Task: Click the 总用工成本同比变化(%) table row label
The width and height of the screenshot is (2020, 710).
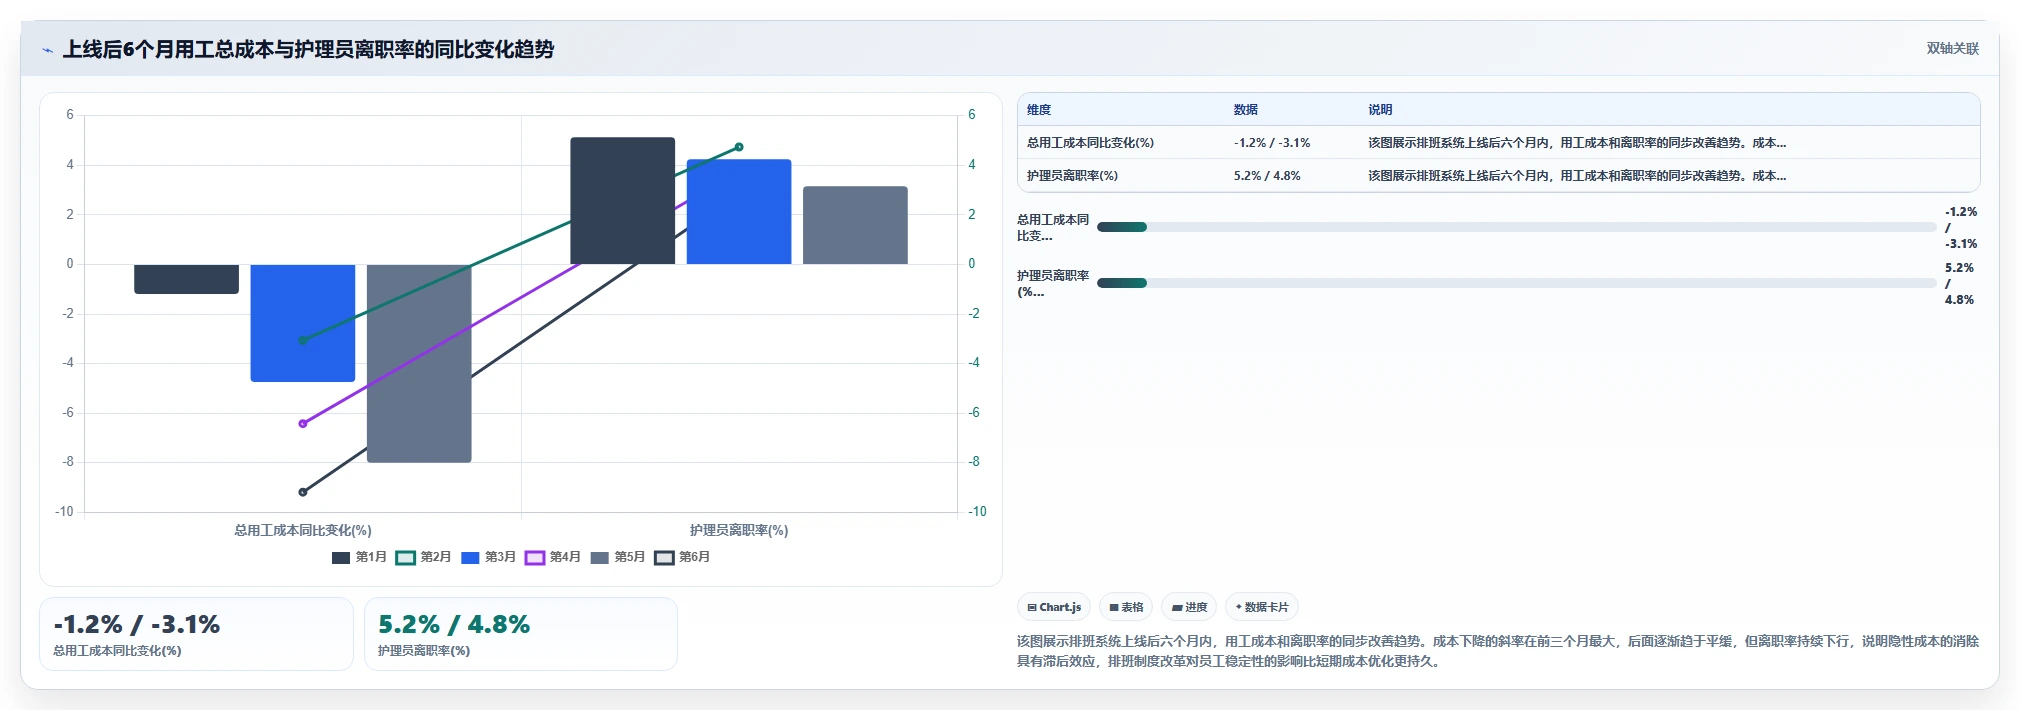Action: pyautogui.click(x=1090, y=143)
